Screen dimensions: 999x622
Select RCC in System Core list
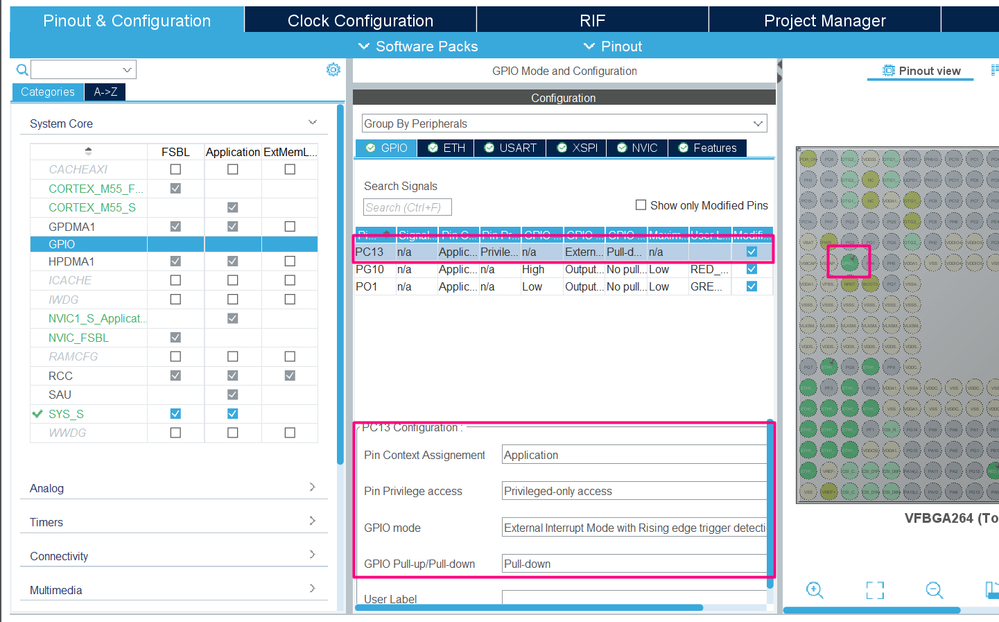61,376
